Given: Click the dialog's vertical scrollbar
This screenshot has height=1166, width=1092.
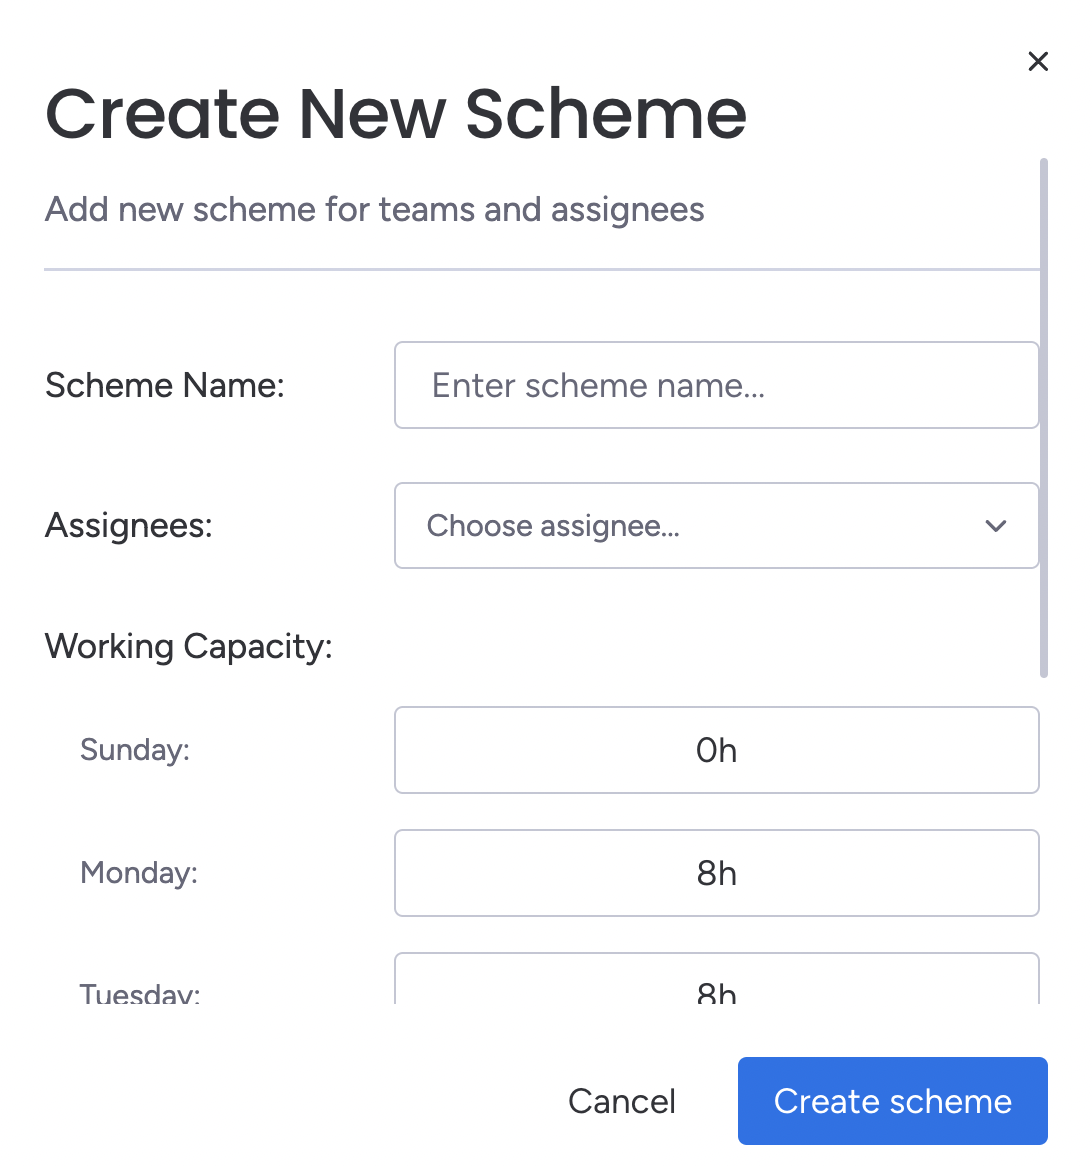Looking at the screenshot, I should click(x=1044, y=418).
